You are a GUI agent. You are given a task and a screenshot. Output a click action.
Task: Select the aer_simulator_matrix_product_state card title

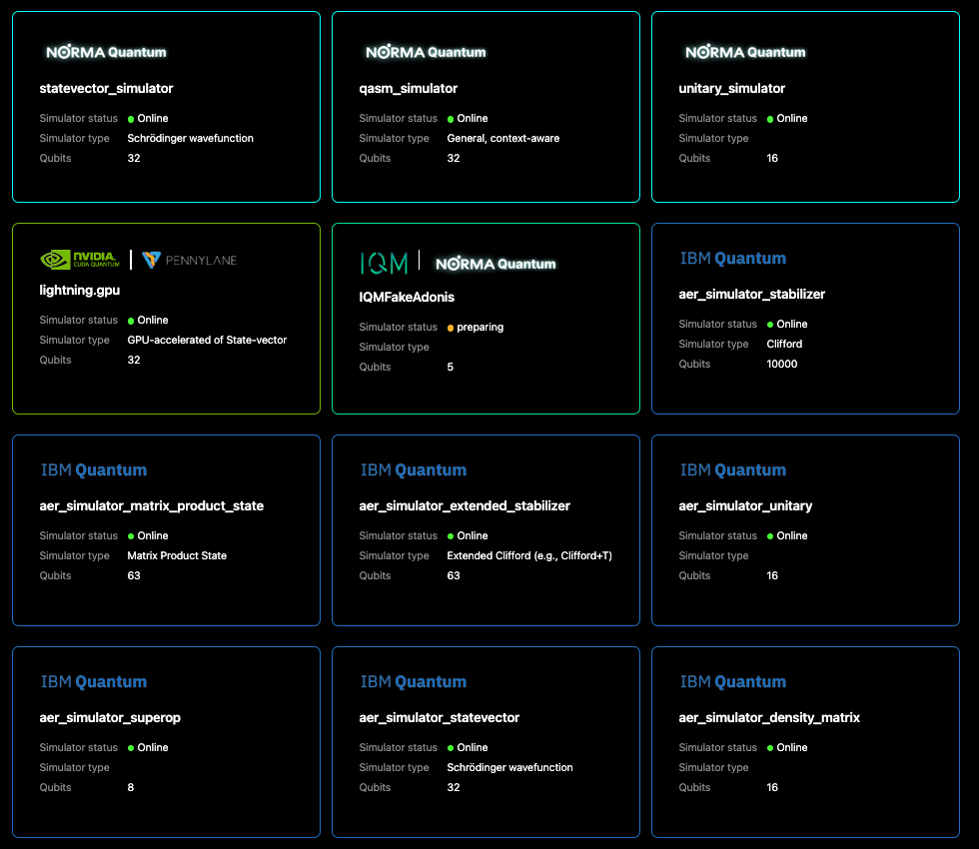(152, 506)
